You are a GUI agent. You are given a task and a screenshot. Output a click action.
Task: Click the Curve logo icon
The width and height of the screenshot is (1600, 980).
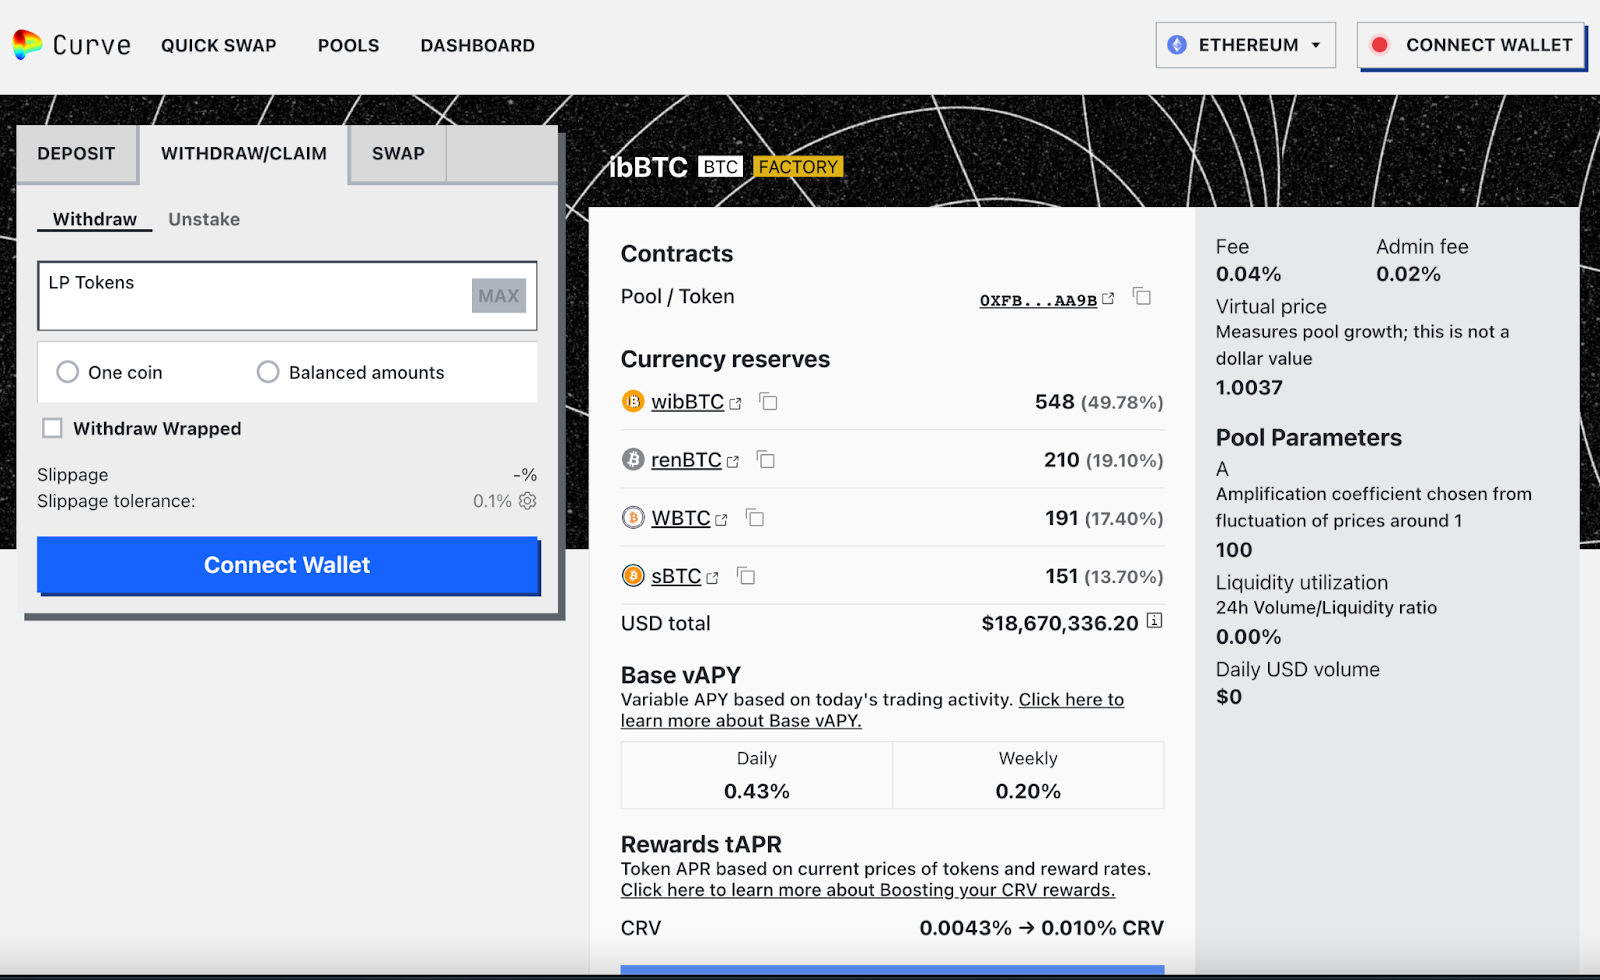coord(27,44)
